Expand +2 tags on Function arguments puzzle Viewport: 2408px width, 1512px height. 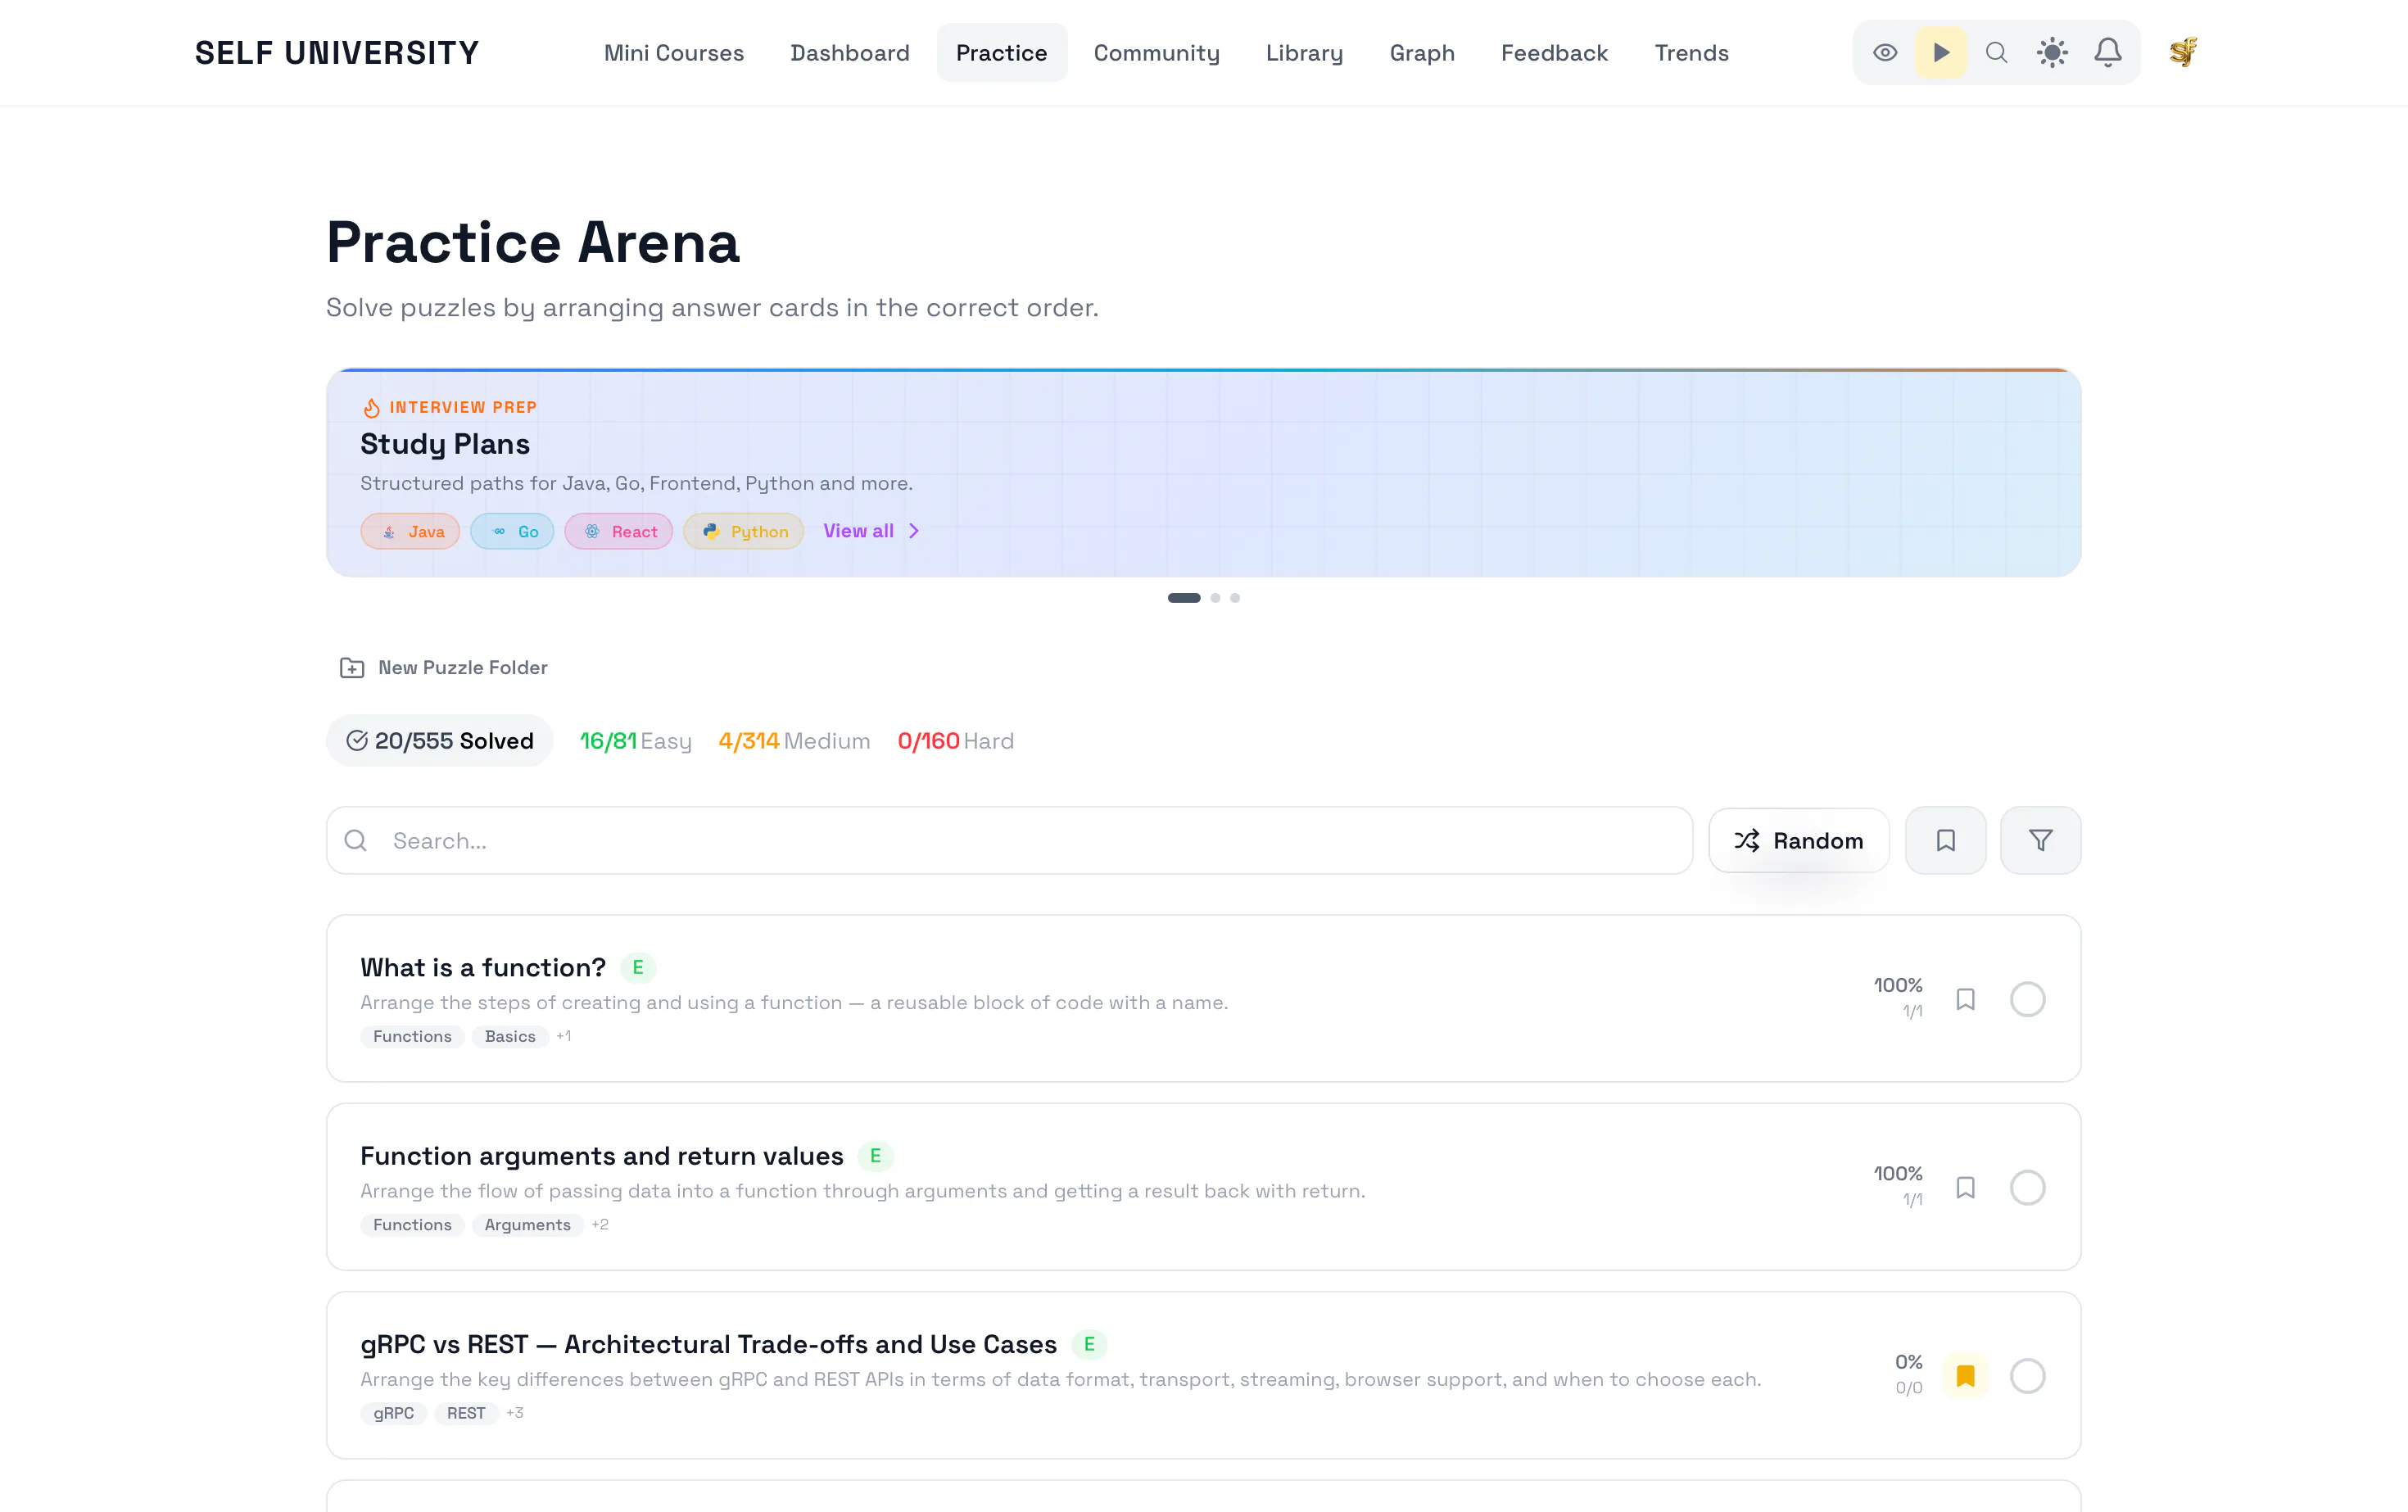(x=600, y=1225)
